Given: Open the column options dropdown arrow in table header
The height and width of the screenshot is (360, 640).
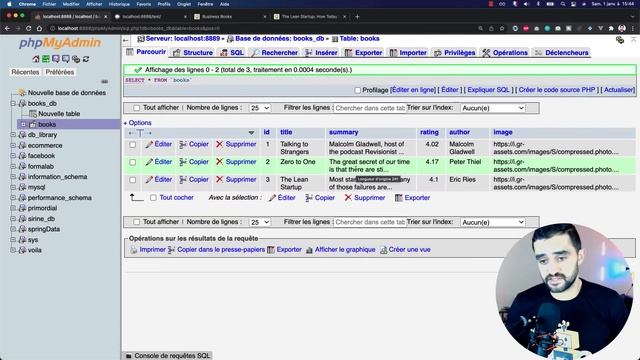Looking at the screenshot, I should point(251,133).
